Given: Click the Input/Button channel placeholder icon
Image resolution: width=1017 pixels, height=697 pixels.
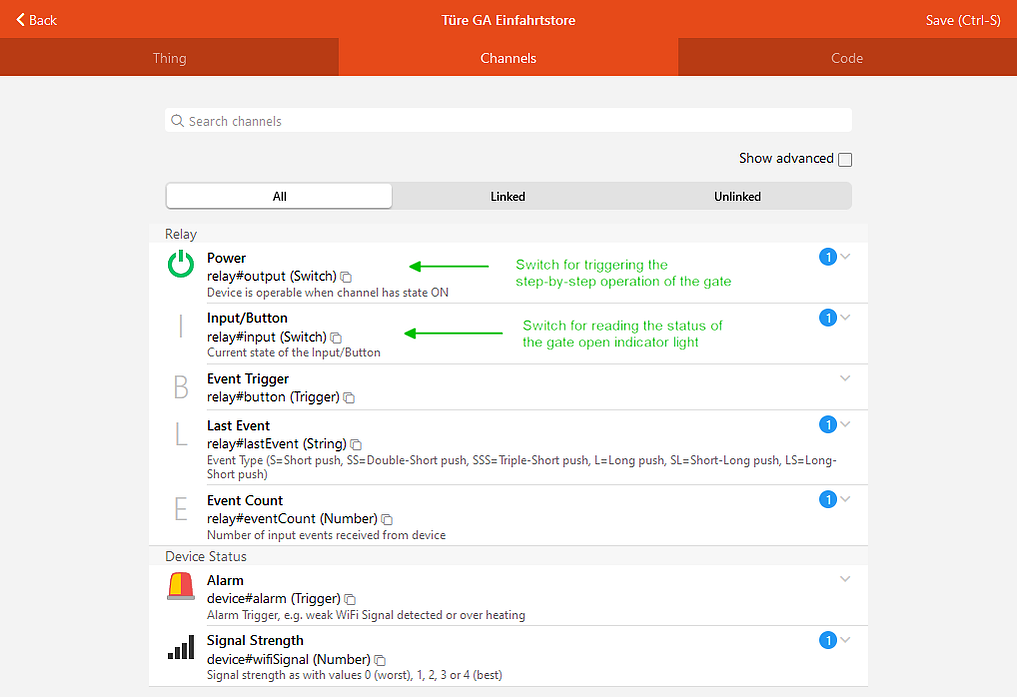Looking at the screenshot, I should click(181, 326).
